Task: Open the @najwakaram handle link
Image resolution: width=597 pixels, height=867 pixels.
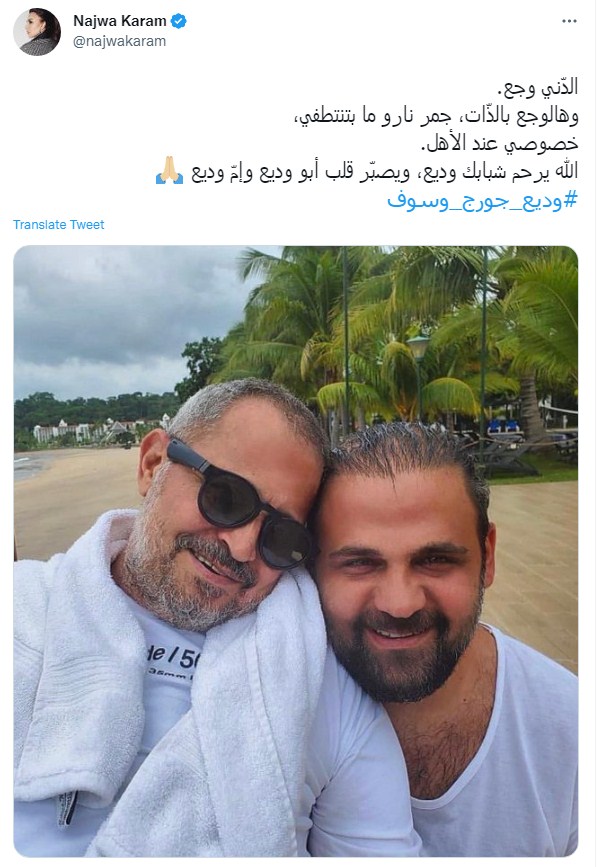Action: click(x=119, y=41)
